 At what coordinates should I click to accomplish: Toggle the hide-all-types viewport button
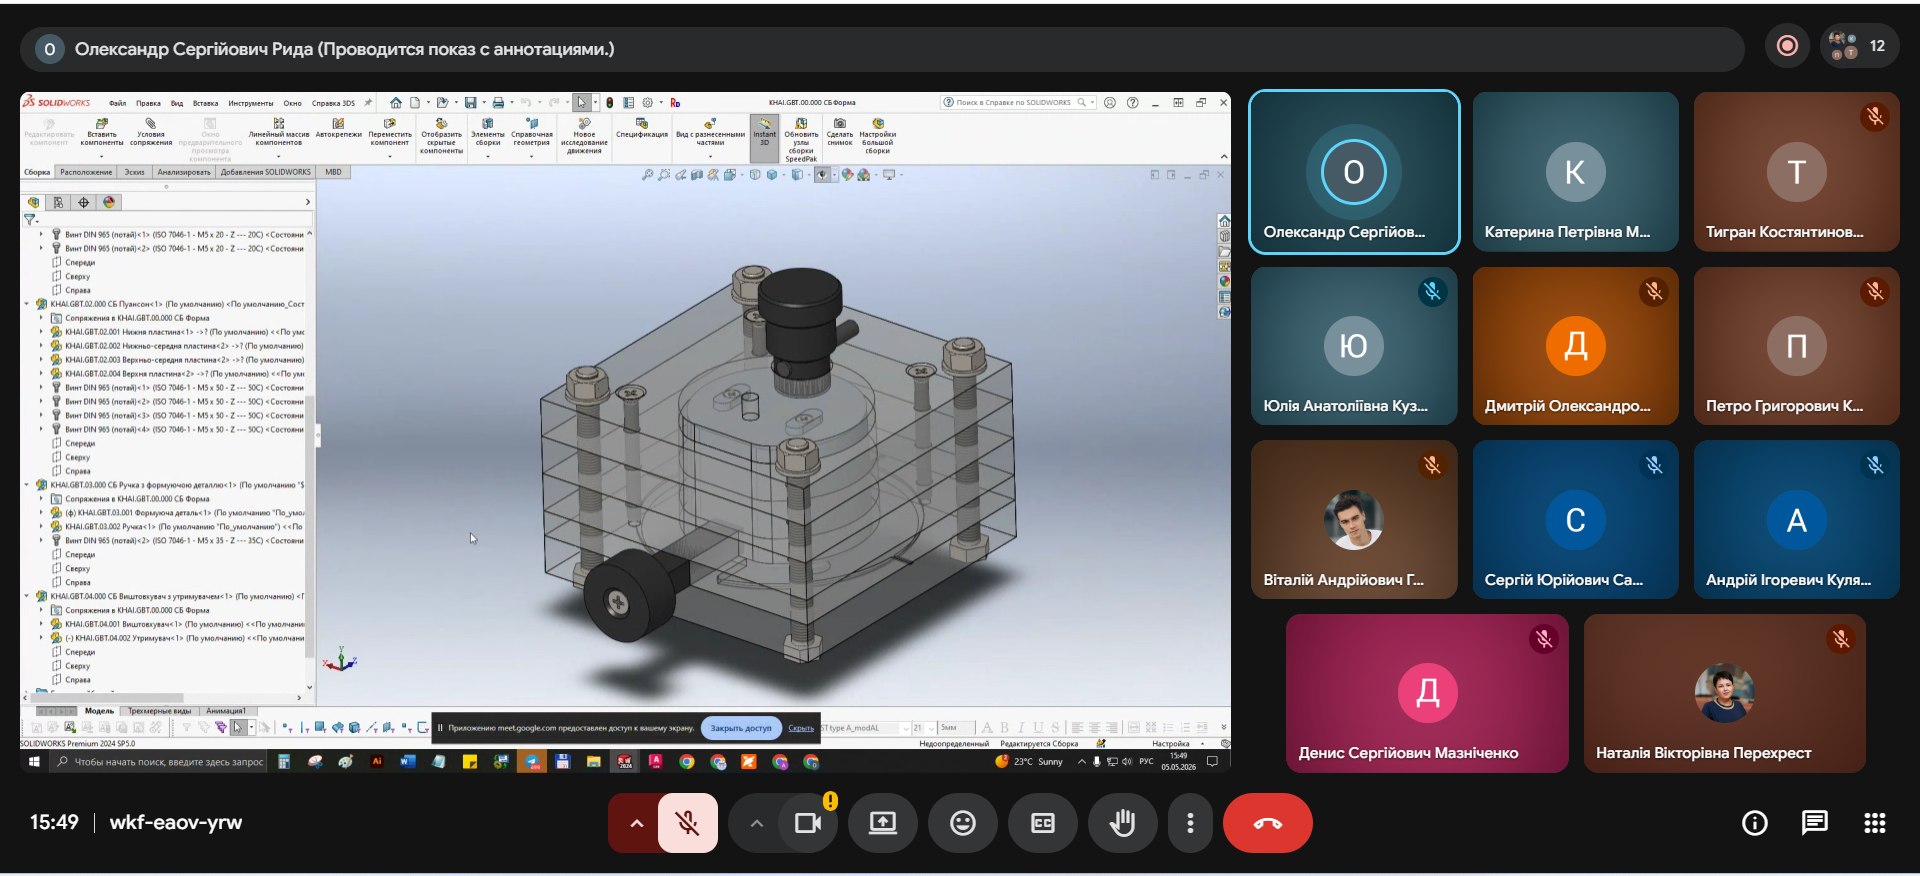[x=821, y=175]
